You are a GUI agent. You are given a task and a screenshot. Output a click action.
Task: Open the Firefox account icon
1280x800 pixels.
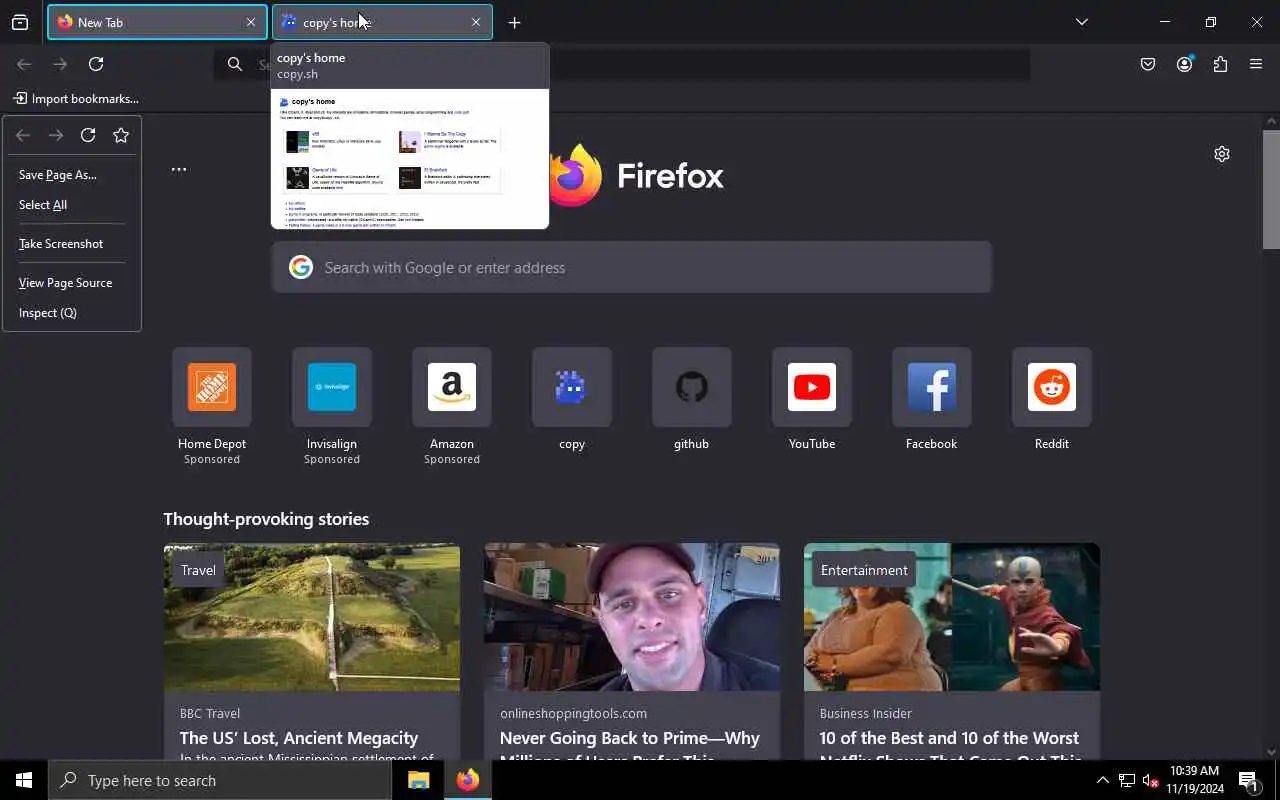click(1185, 64)
